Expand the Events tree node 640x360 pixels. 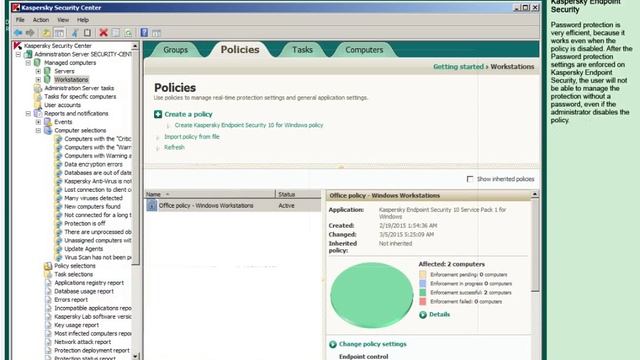click(38, 122)
